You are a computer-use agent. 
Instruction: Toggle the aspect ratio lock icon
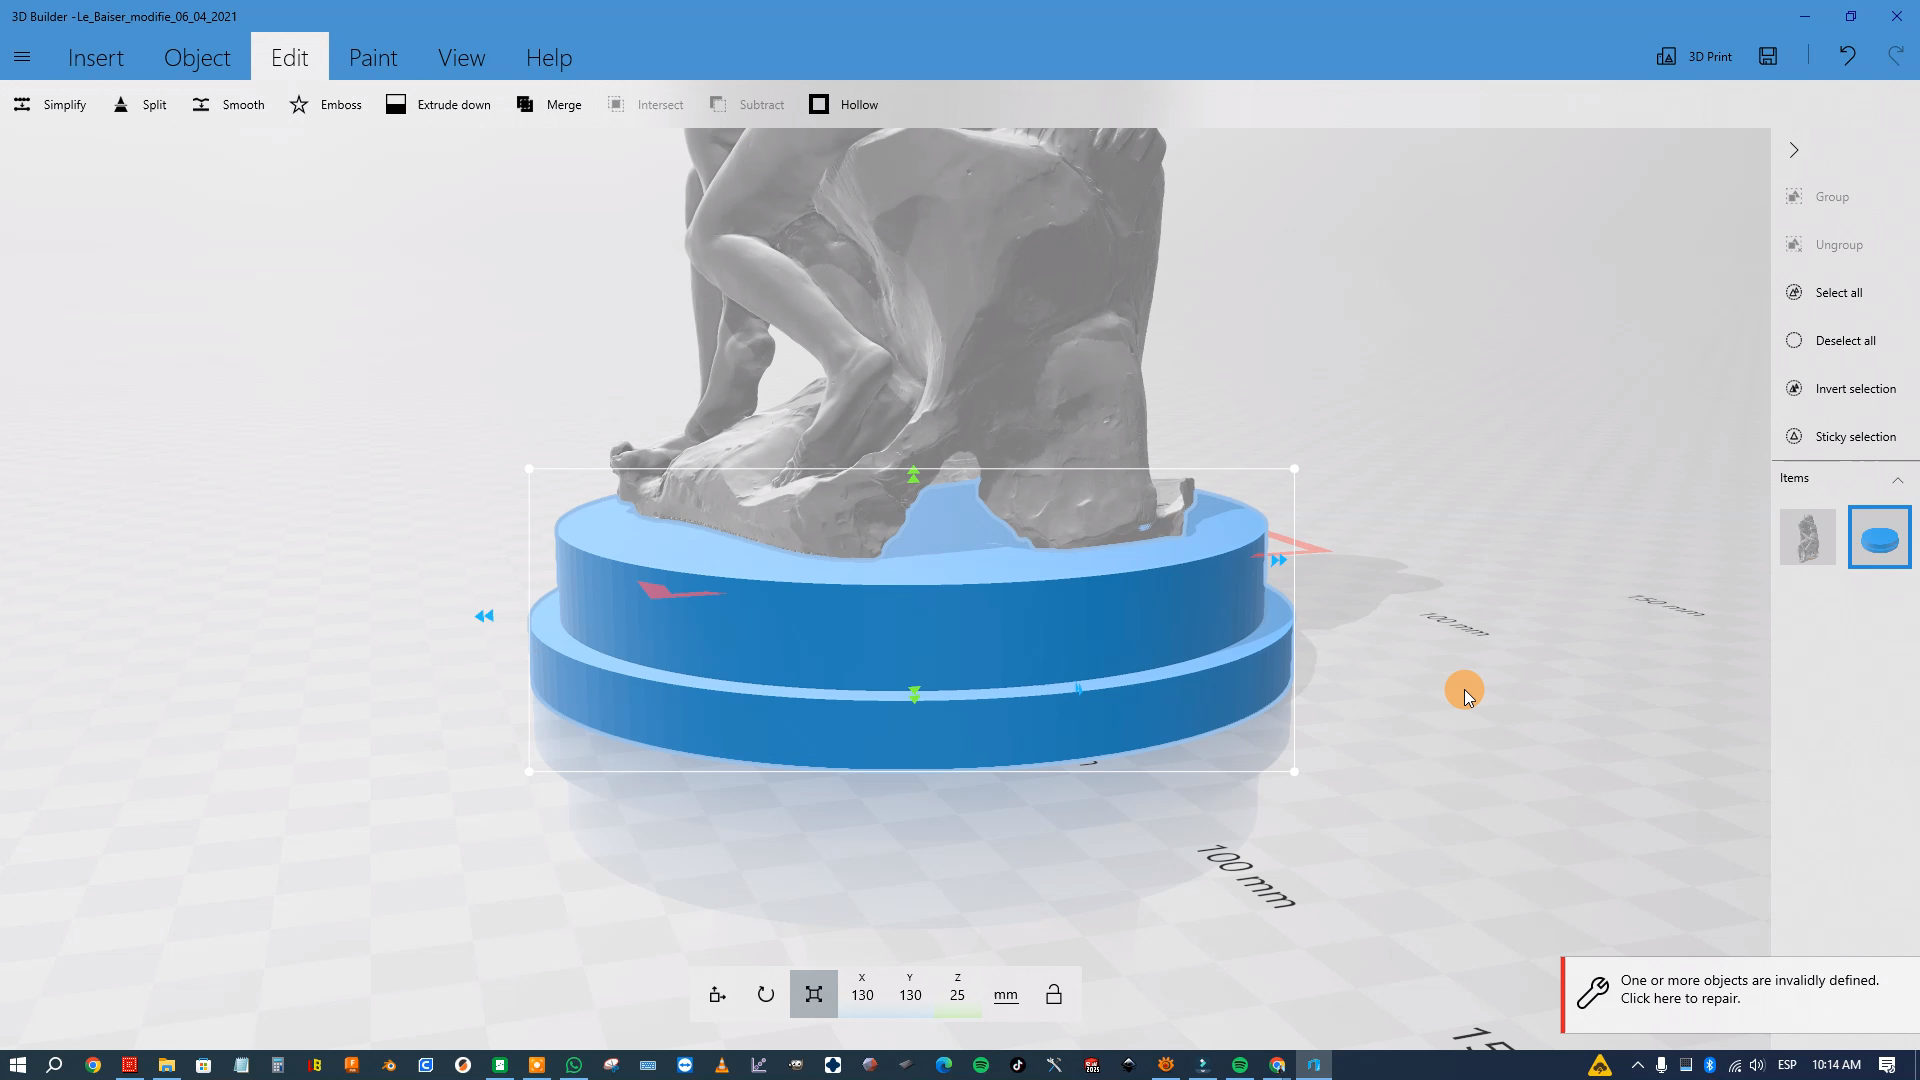pos(1053,994)
